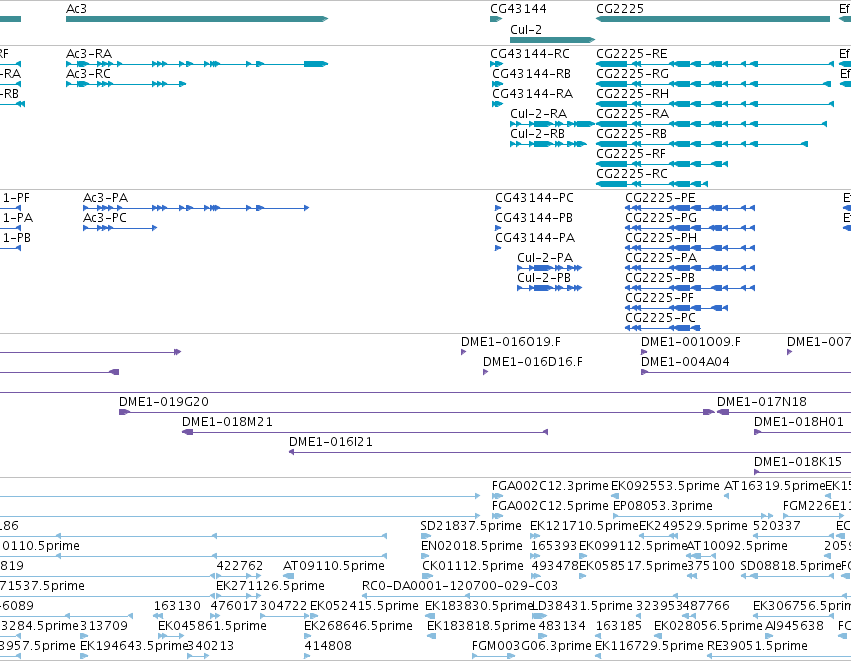Select the Ac3-PA coding sequence
Image resolution: width=851 pixels, height=661 pixels.
tap(196, 208)
